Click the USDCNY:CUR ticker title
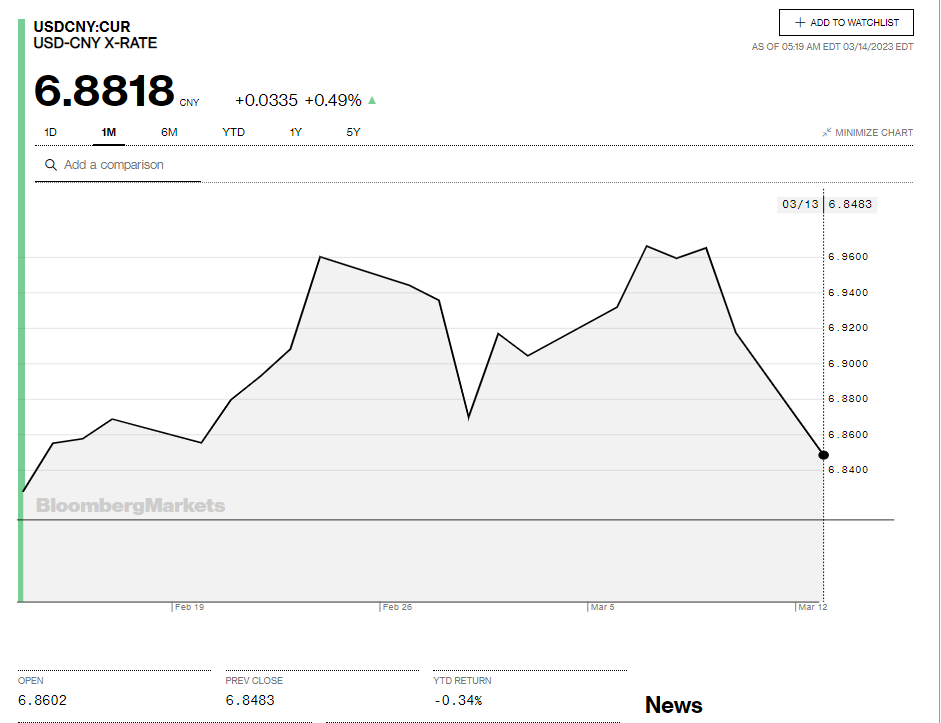 [82, 26]
